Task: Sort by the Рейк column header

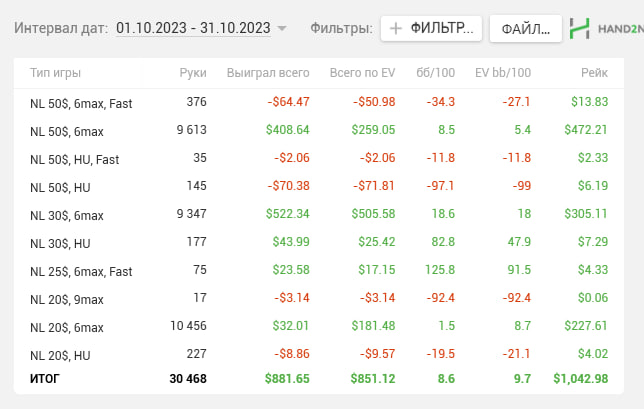Action: 594,73
